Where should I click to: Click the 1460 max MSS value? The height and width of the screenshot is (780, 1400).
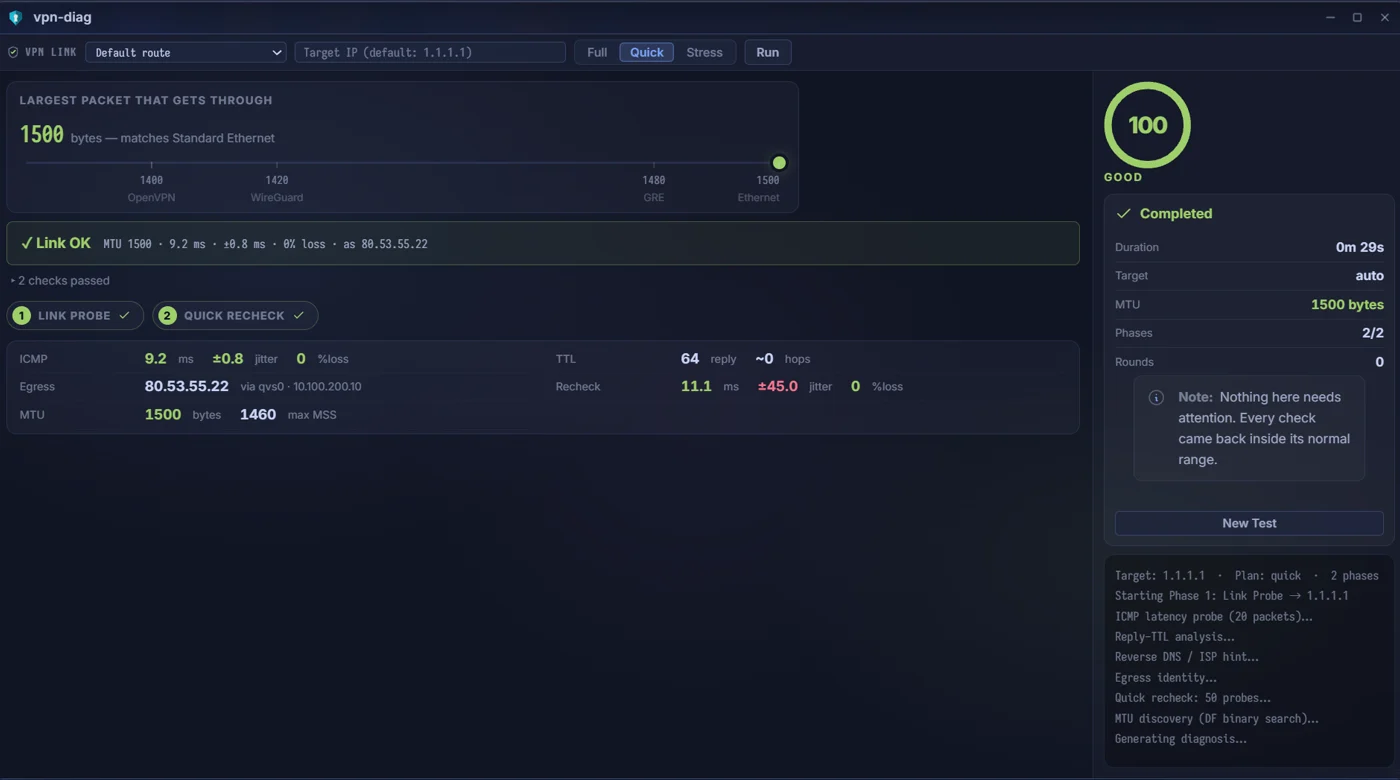tap(258, 414)
